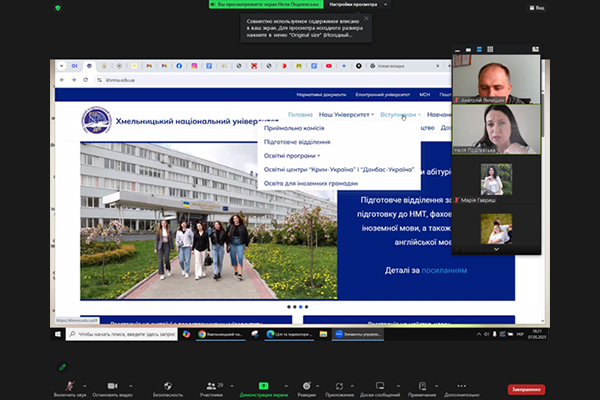The image size is (600, 400).
Task: Open YouTube tab in shared browser
Action: tap(329, 66)
